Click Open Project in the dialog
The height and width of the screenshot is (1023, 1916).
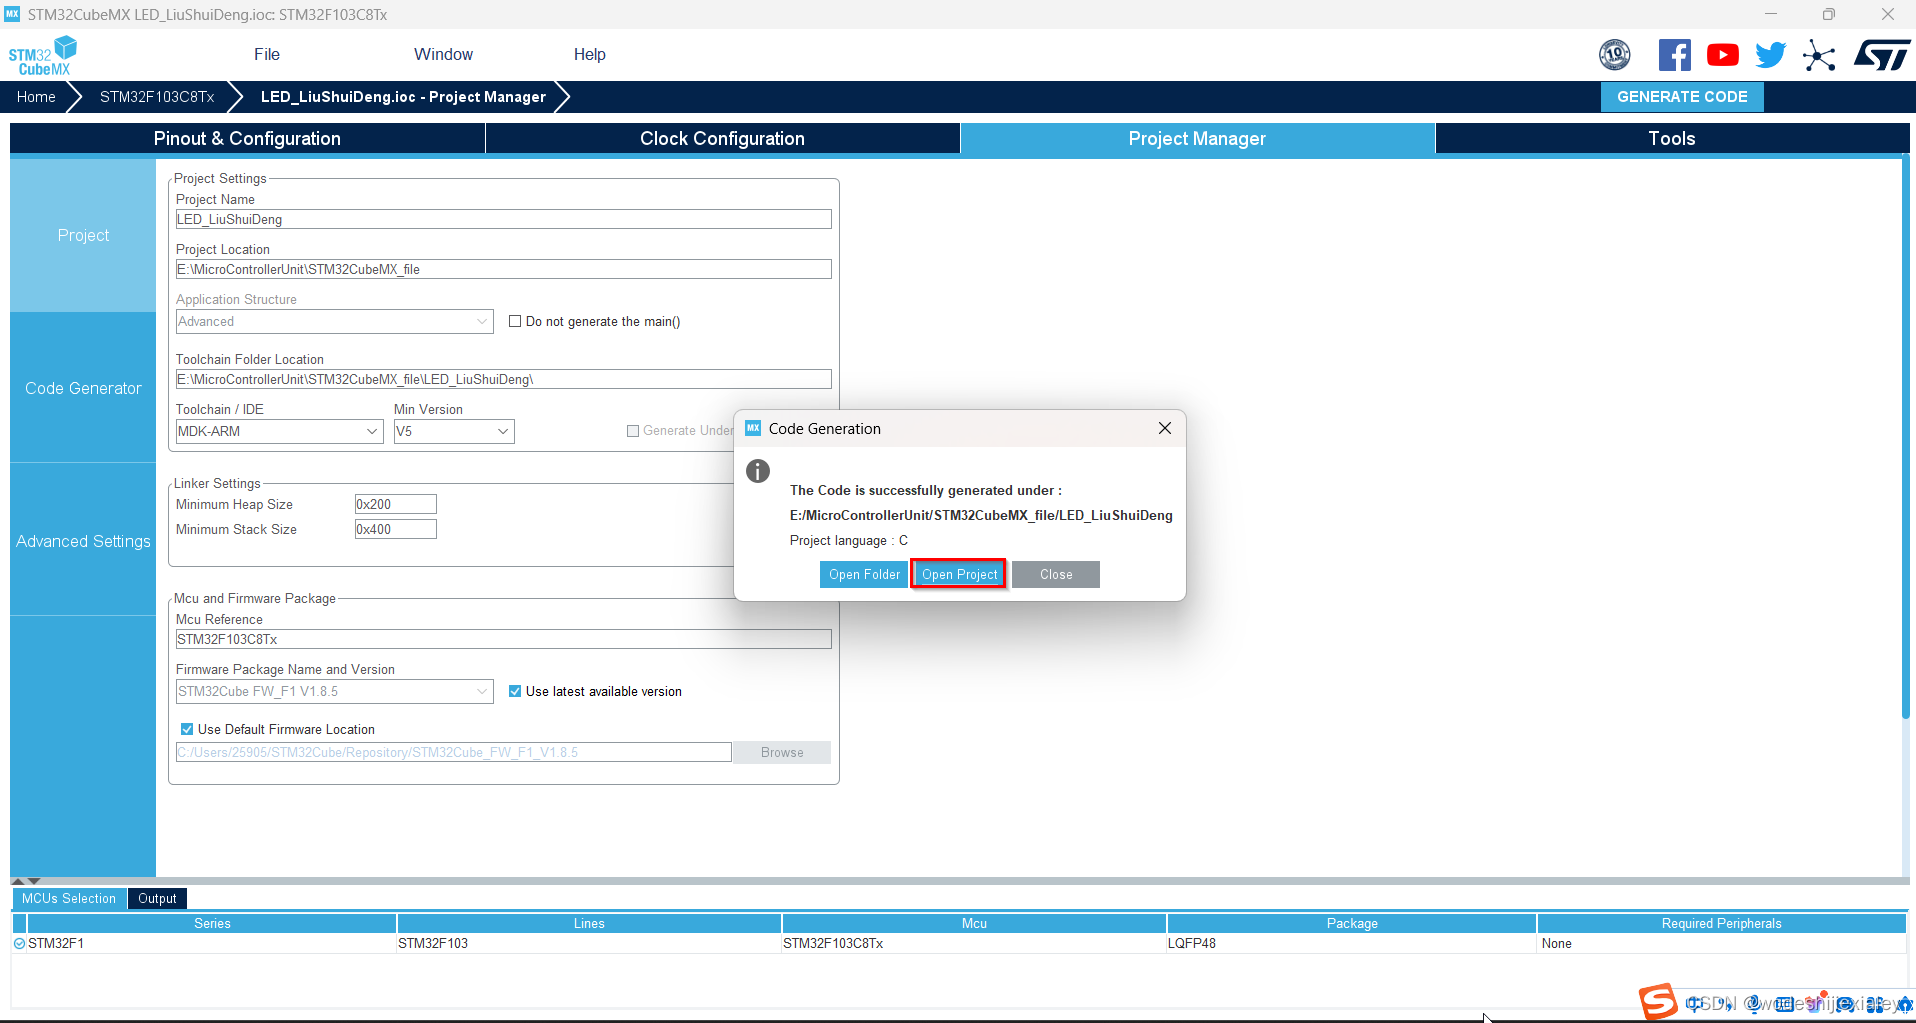coord(959,574)
